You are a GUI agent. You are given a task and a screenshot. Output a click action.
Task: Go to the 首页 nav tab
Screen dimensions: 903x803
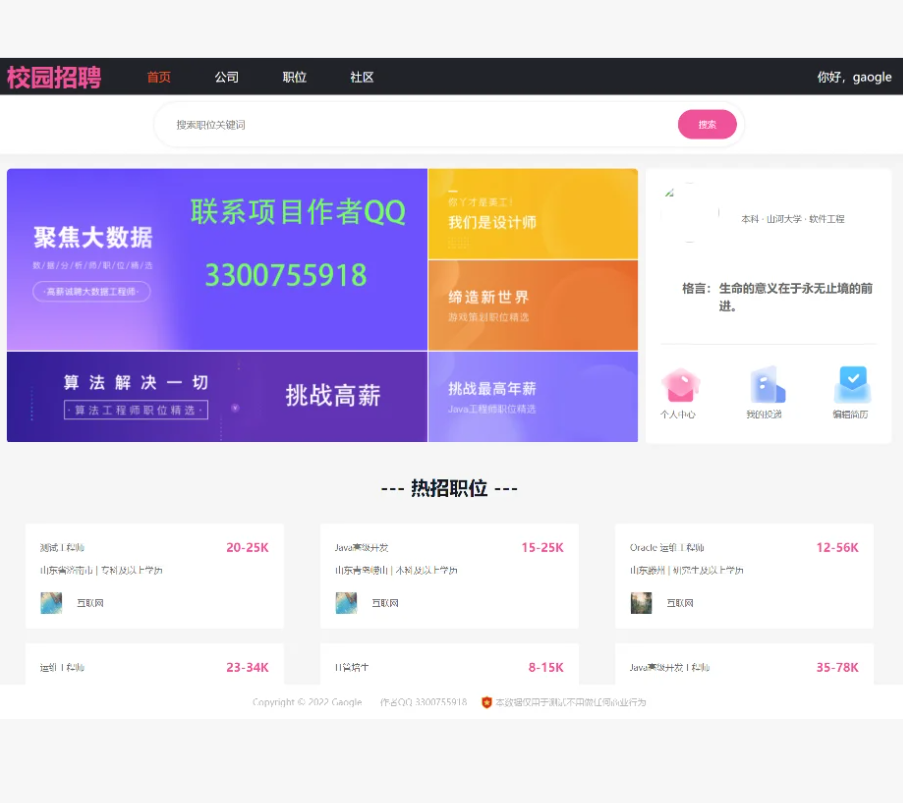pos(159,77)
